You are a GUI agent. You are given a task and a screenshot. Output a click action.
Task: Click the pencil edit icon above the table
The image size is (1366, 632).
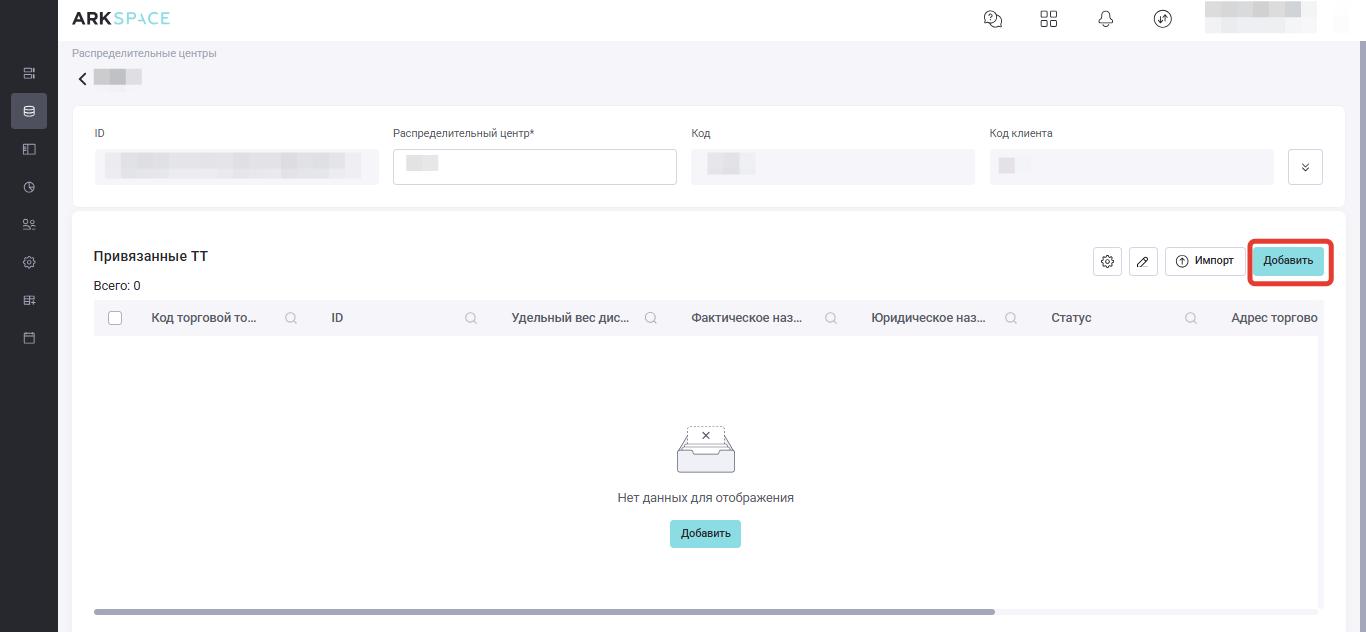tap(1143, 261)
